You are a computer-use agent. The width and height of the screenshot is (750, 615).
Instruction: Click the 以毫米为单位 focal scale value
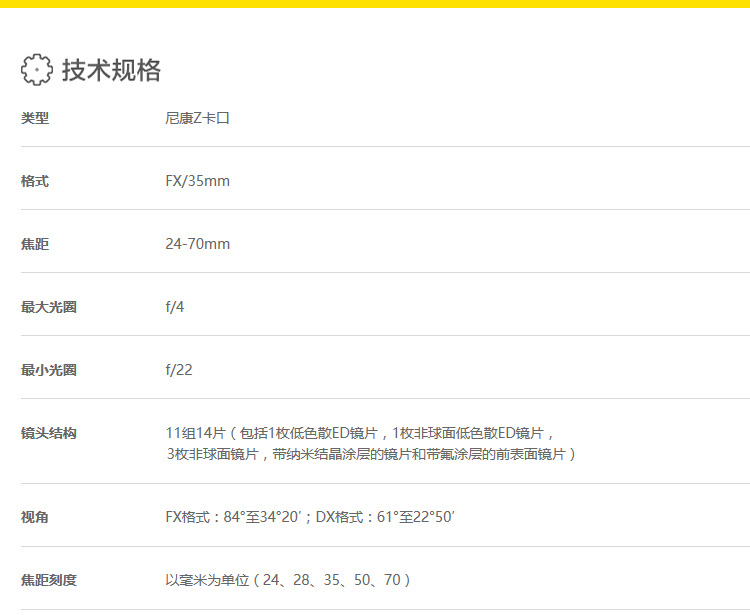pos(288,580)
